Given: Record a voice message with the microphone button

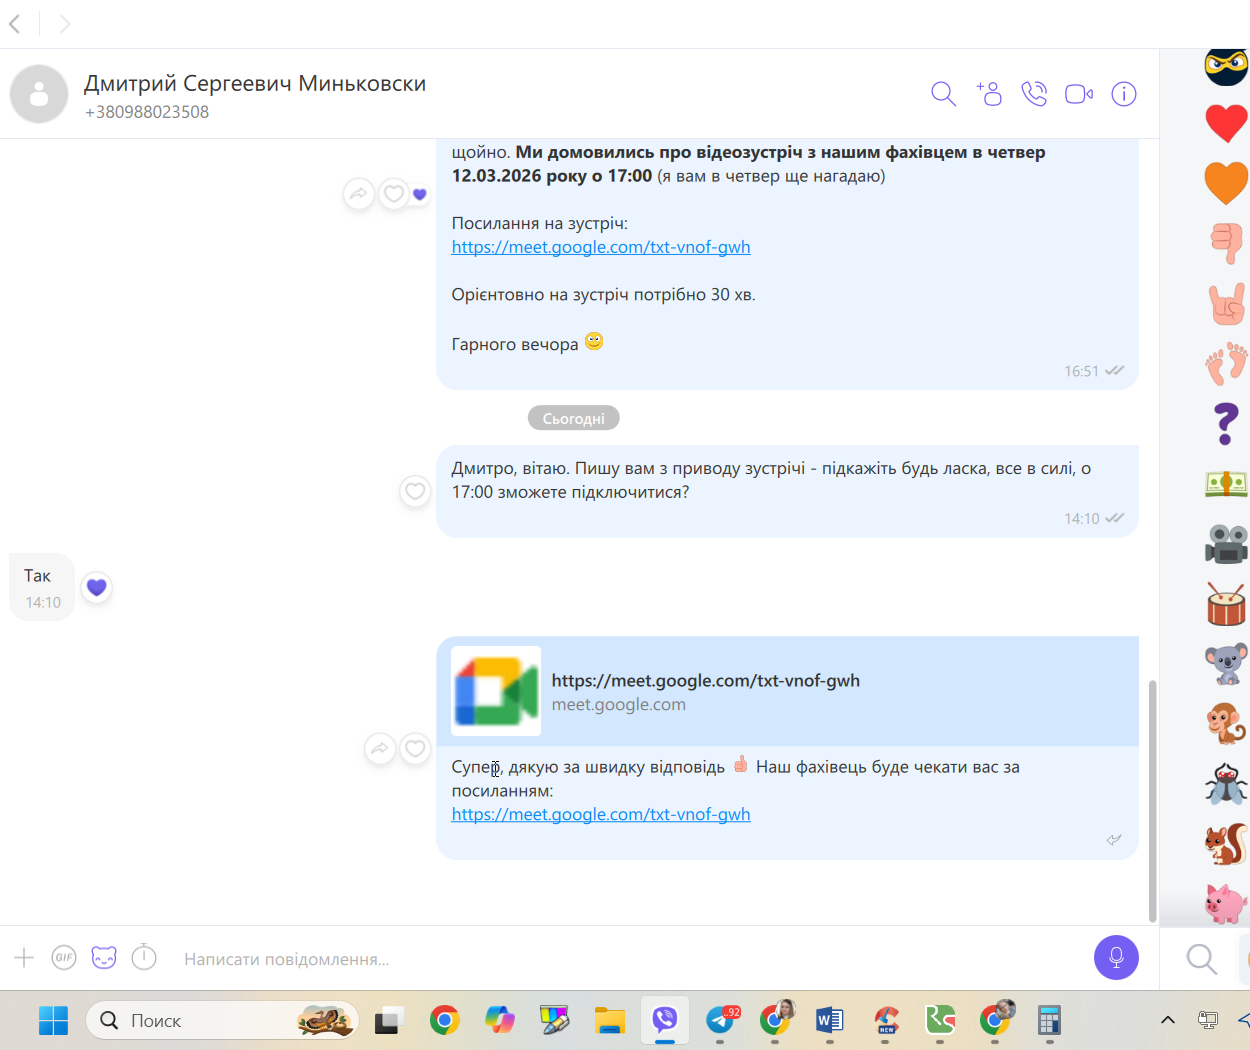Looking at the screenshot, I should pos(1116,958).
